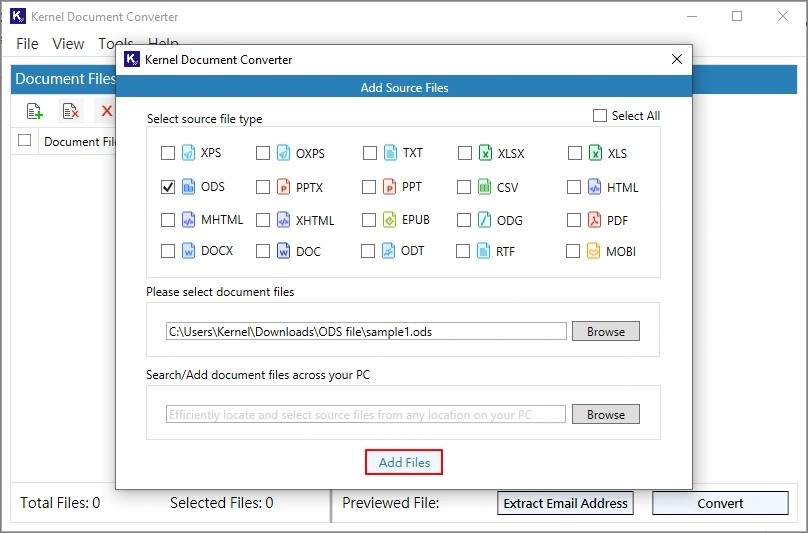Check the XPS checkbox
808x533 pixels.
tap(168, 153)
